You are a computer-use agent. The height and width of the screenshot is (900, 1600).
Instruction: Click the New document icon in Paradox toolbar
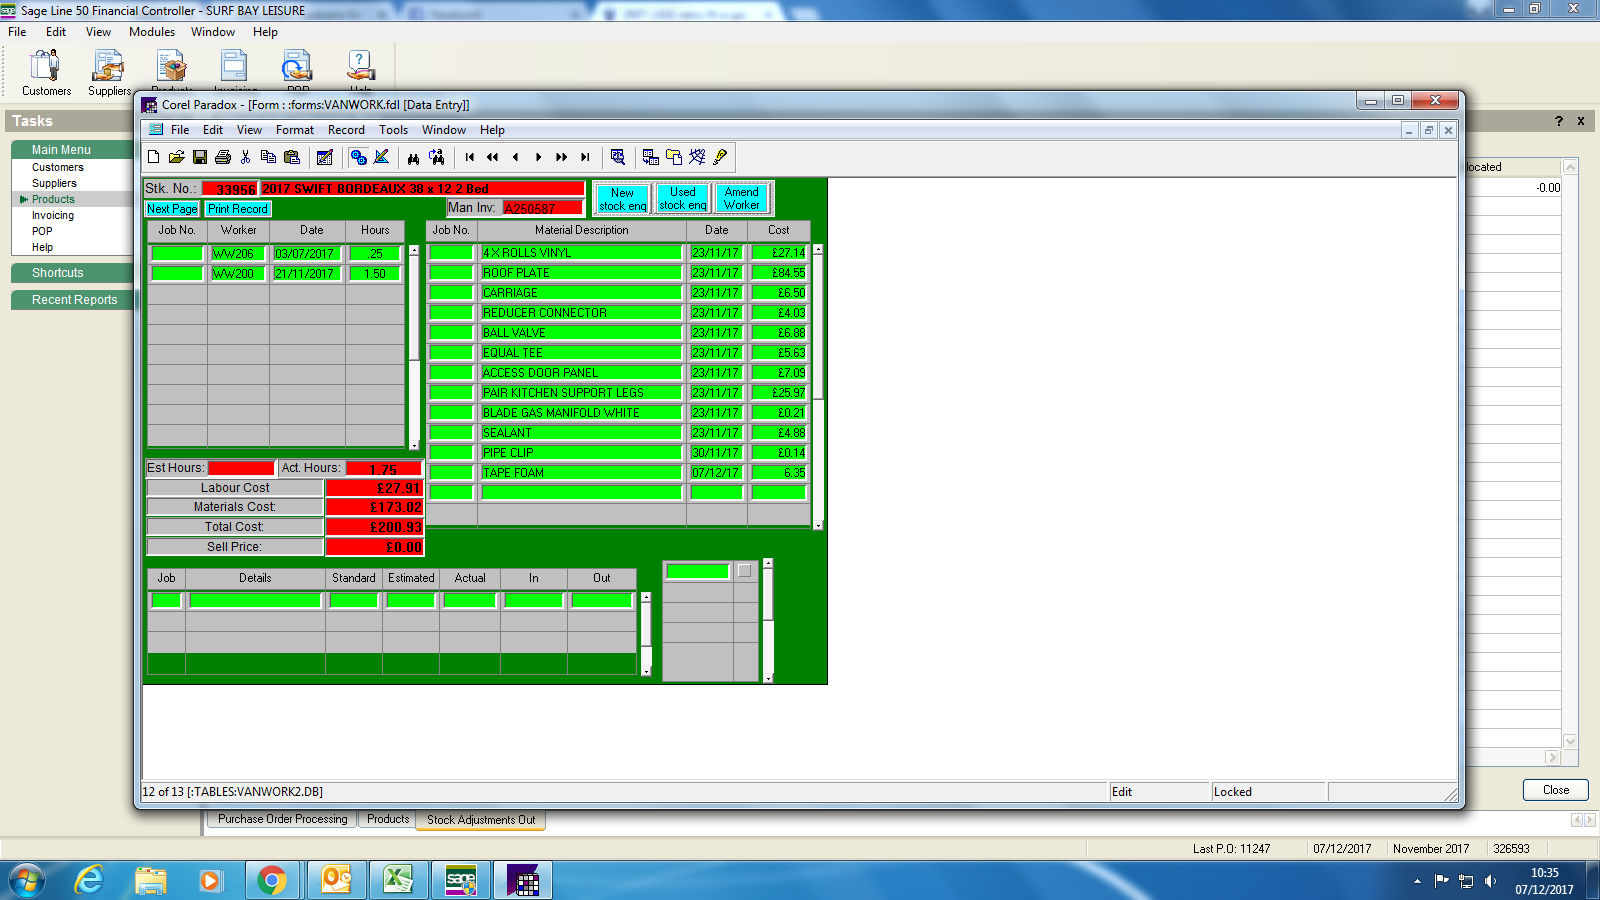[x=153, y=157]
